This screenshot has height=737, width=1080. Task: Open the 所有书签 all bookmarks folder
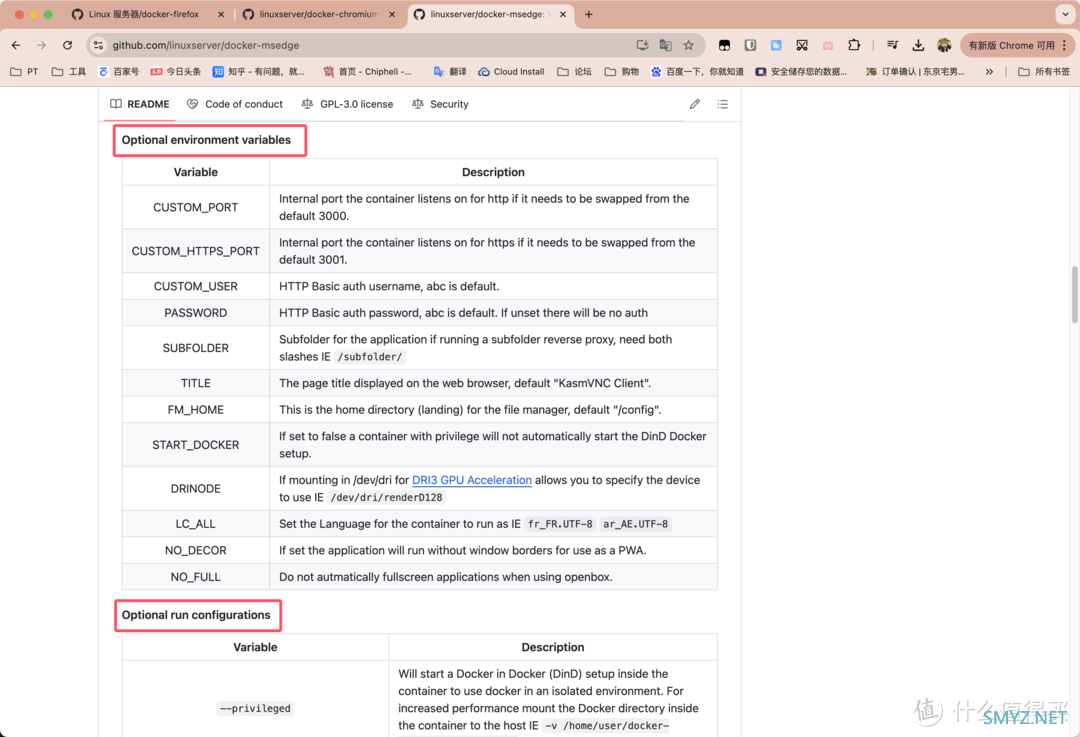[x=1043, y=72]
